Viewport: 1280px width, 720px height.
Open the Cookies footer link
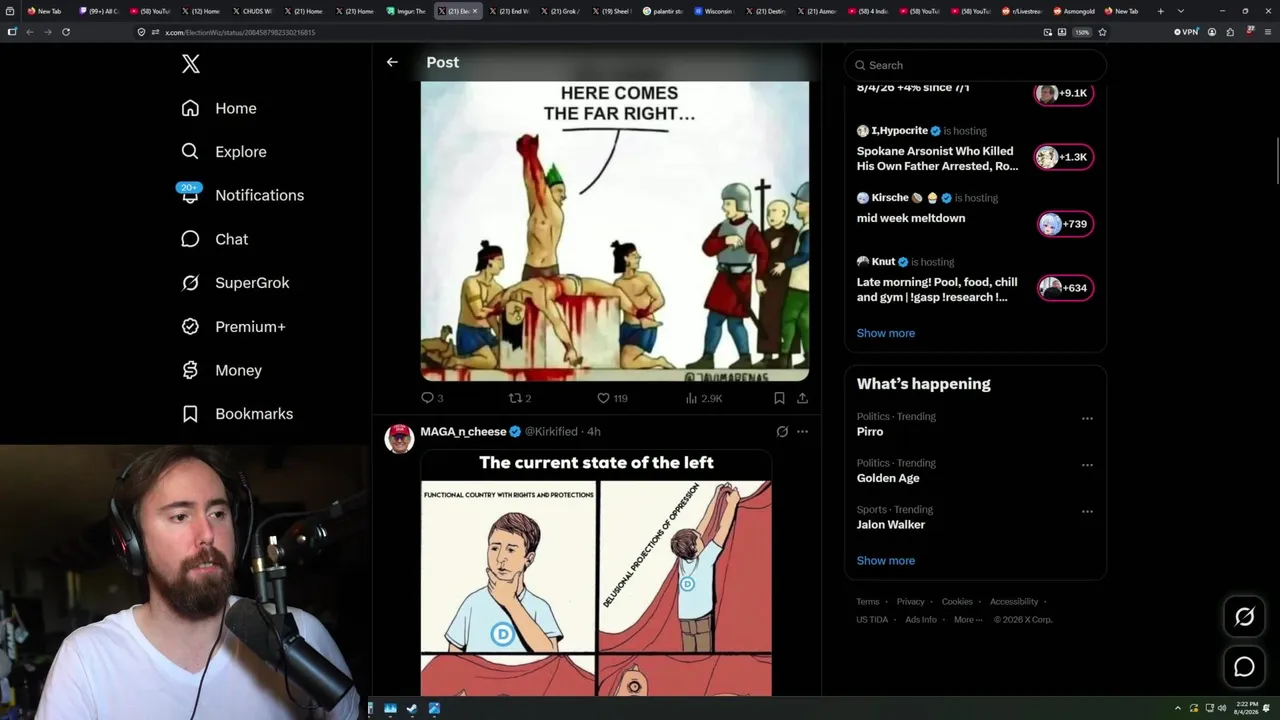click(x=957, y=602)
